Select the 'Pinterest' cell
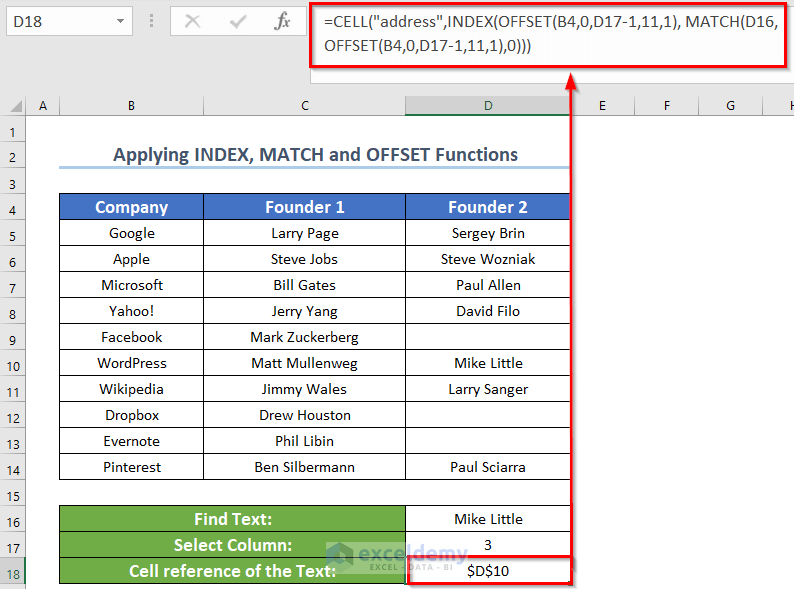Viewport: 794px width, 589px height. click(131, 467)
